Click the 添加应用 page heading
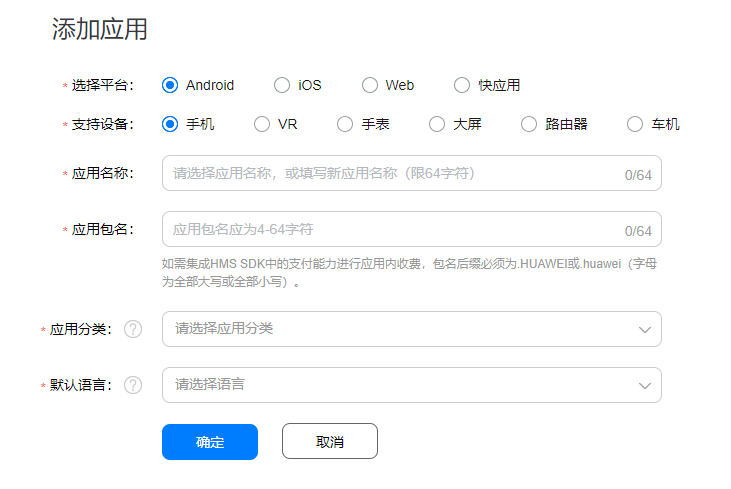 click(x=99, y=29)
